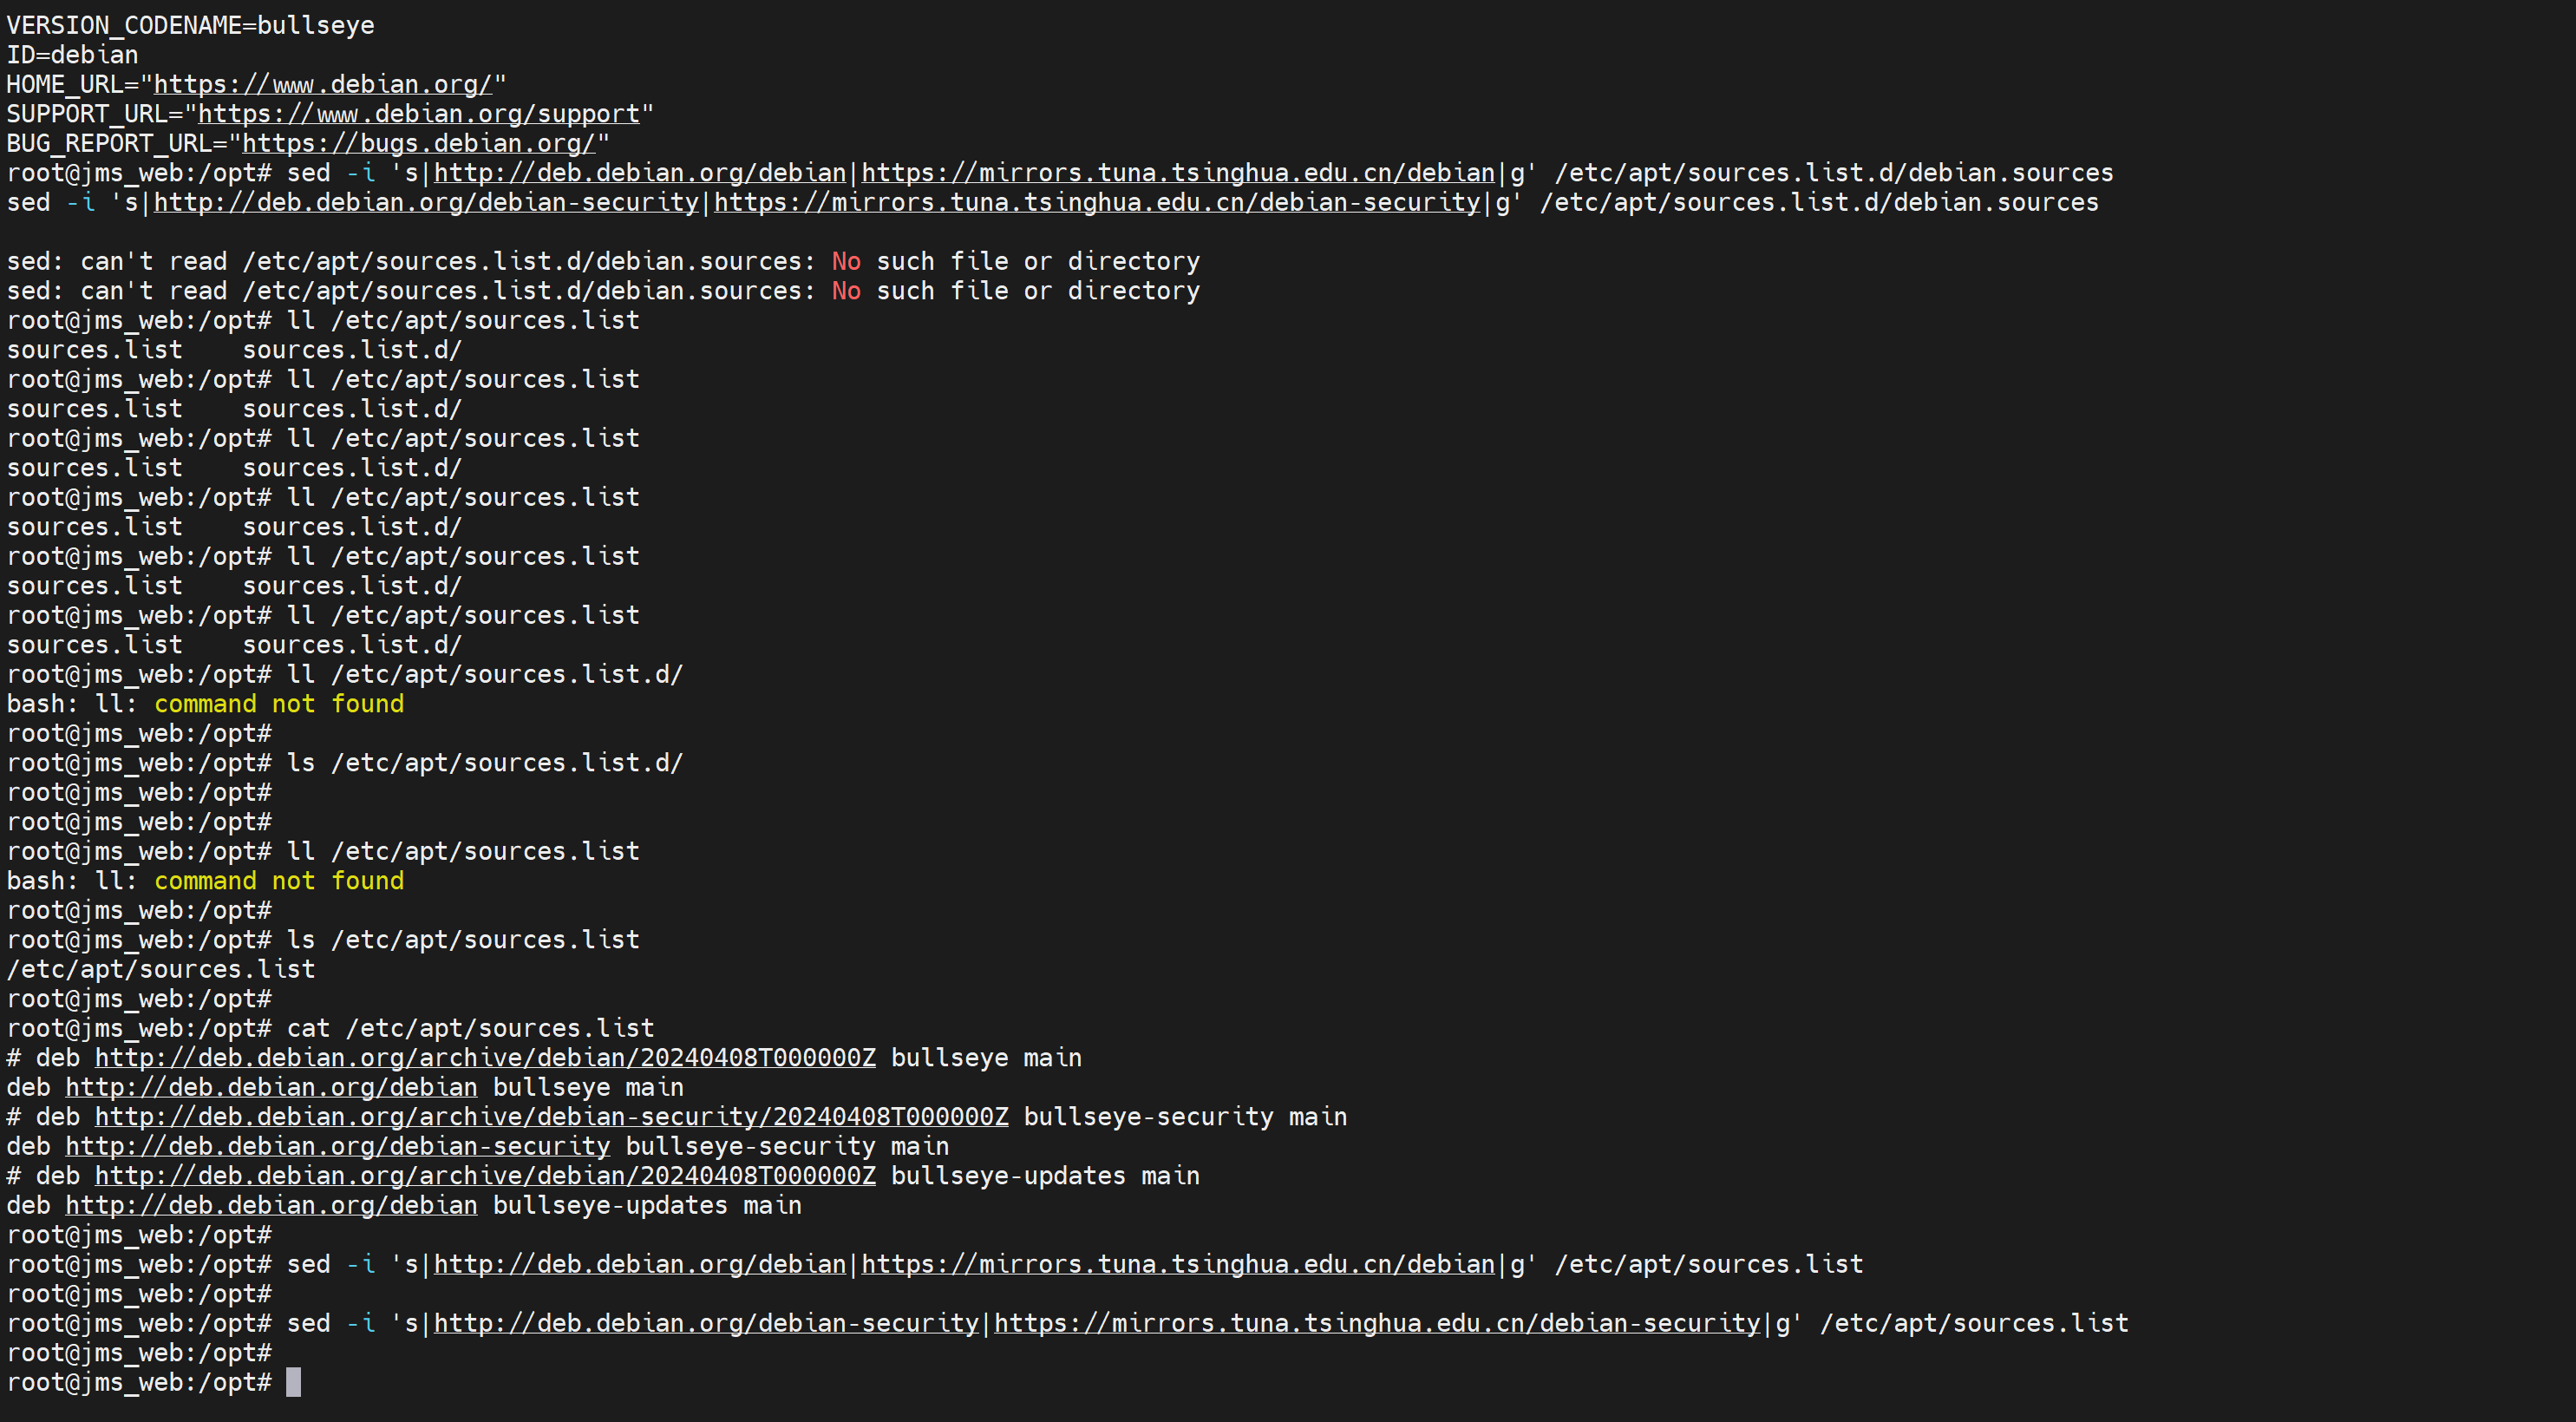Click the terminal cursor at the final prompt
The height and width of the screenshot is (1422, 2576).
point(293,1382)
